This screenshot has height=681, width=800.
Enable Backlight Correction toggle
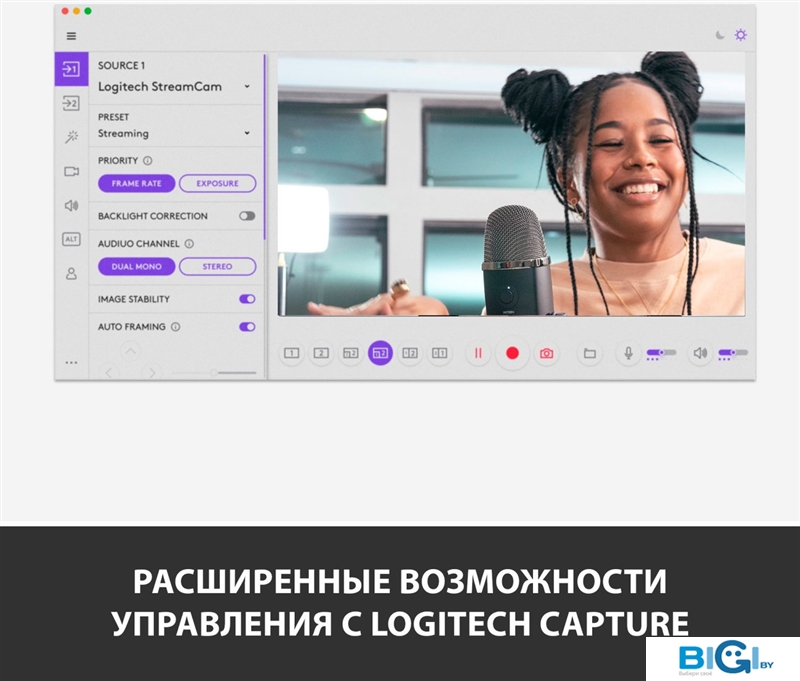tap(246, 216)
